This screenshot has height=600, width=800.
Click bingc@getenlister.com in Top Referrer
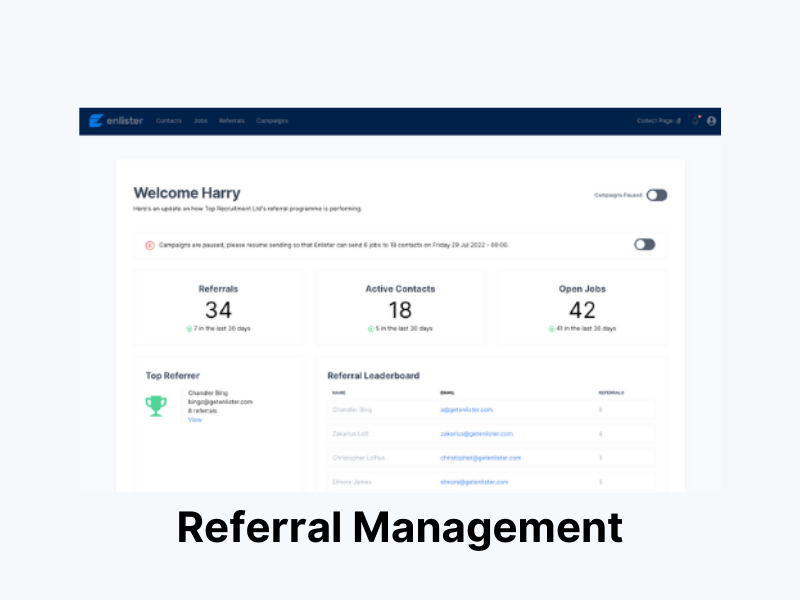220,402
